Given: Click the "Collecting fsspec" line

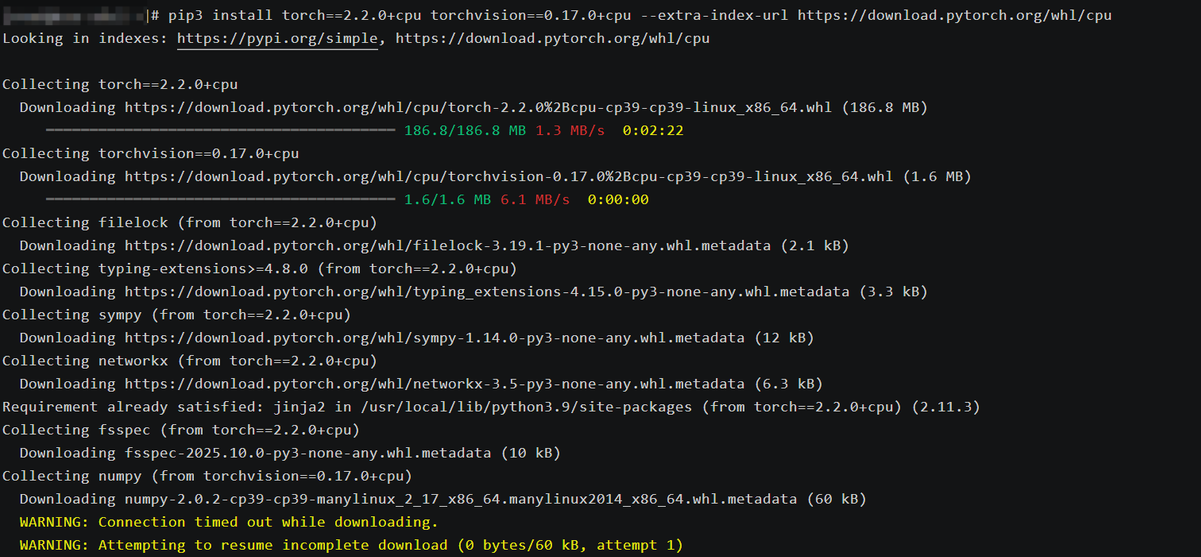Looking at the screenshot, I should click(181, 429).
